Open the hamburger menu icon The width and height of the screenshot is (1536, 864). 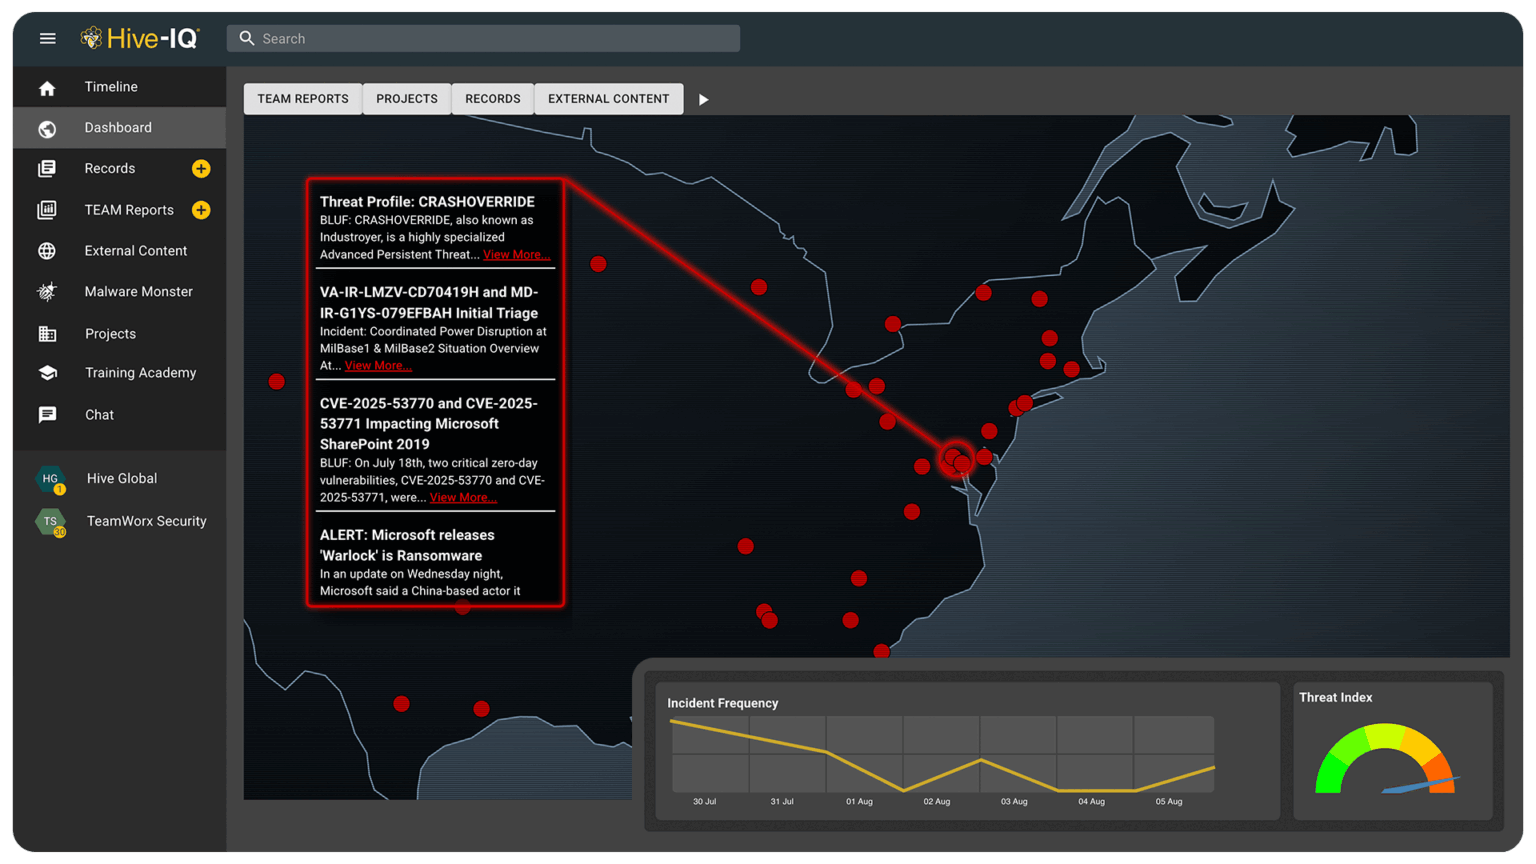click(x=47, y=38)
